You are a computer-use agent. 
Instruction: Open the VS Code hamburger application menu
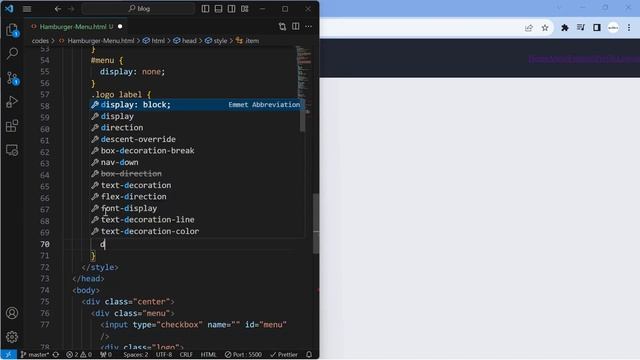[27, 9]
